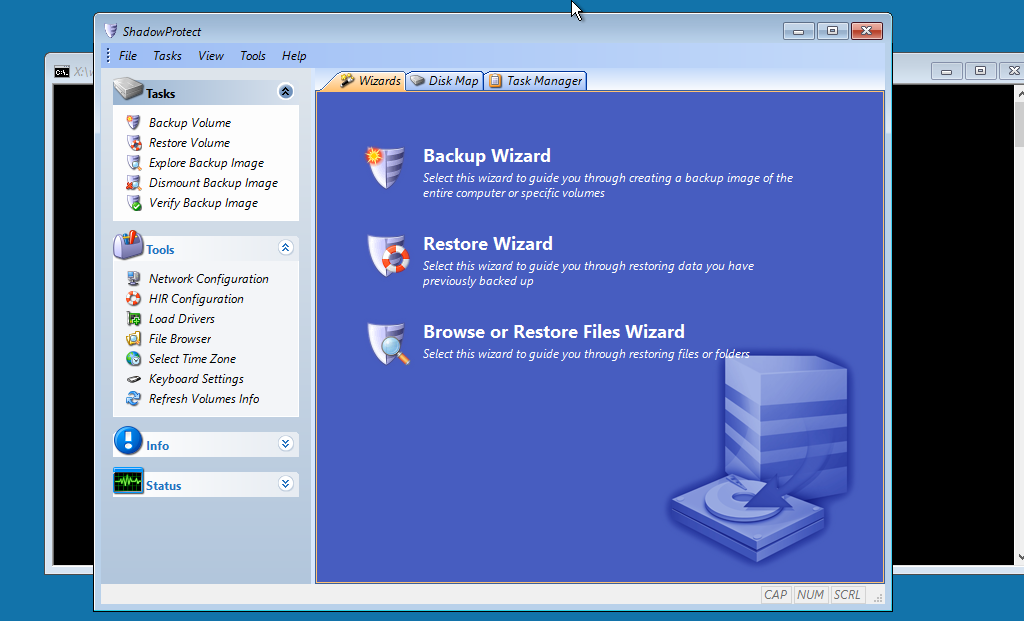This screenshot has height=621, width=1024.
Task: Open the File menu
Action: pos(128,56)
